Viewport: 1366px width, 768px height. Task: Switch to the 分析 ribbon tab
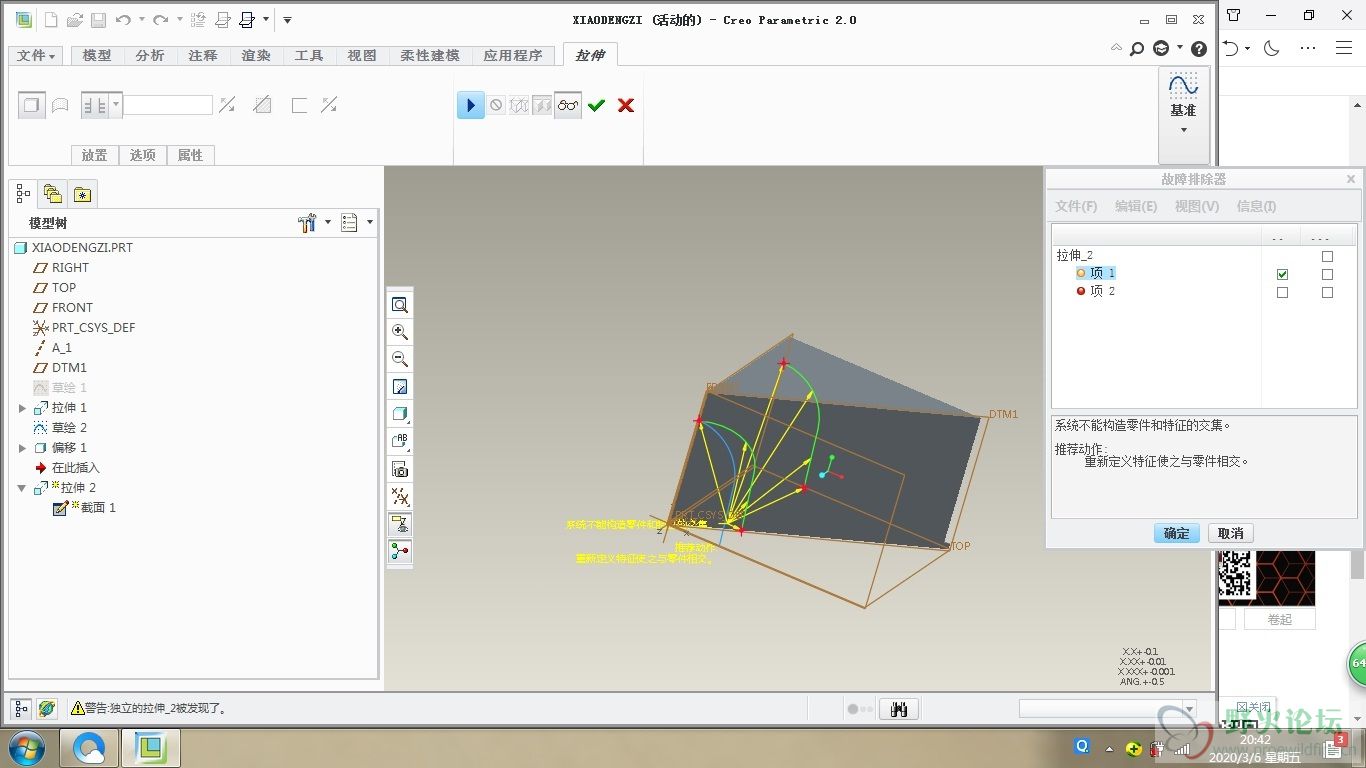click(150, 56)
